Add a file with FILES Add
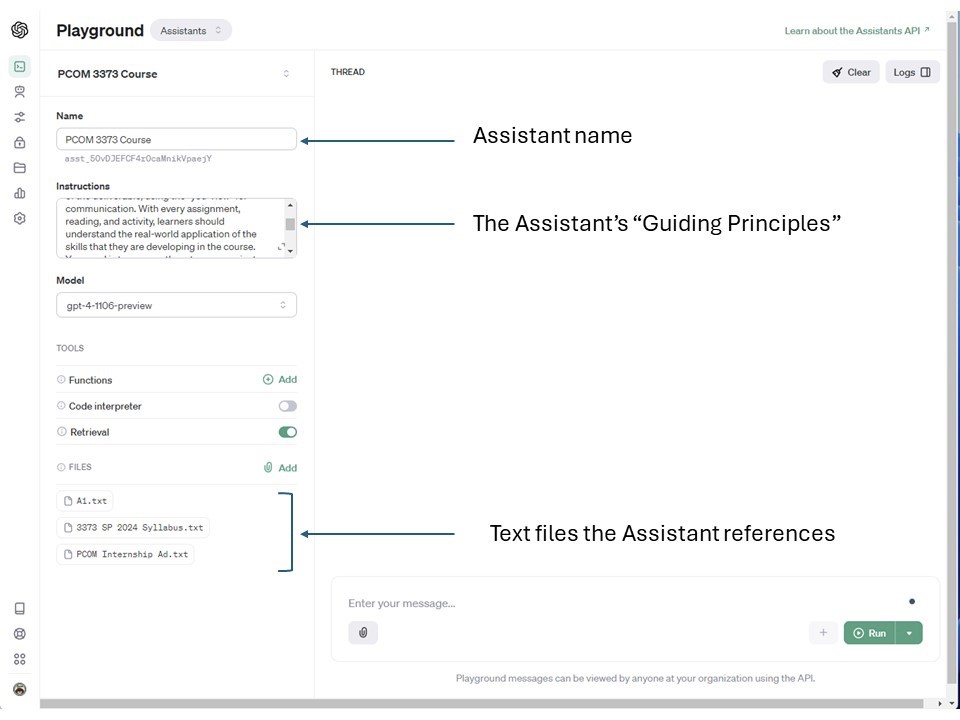 280,468
